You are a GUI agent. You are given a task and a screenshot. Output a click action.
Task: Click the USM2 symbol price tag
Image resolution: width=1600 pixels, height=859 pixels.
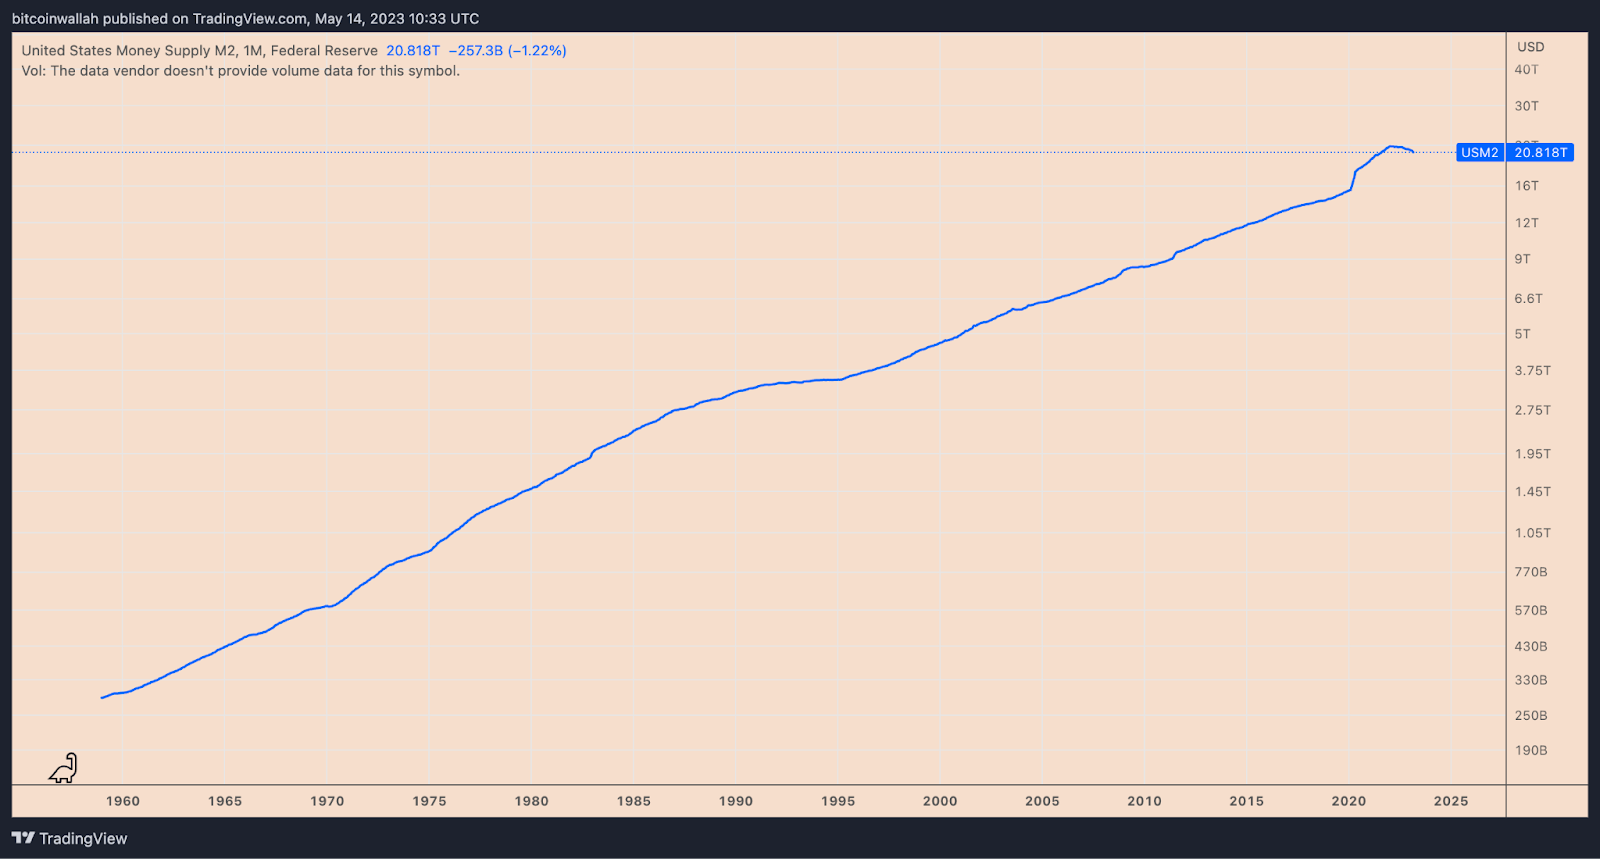coord(1480,152)
